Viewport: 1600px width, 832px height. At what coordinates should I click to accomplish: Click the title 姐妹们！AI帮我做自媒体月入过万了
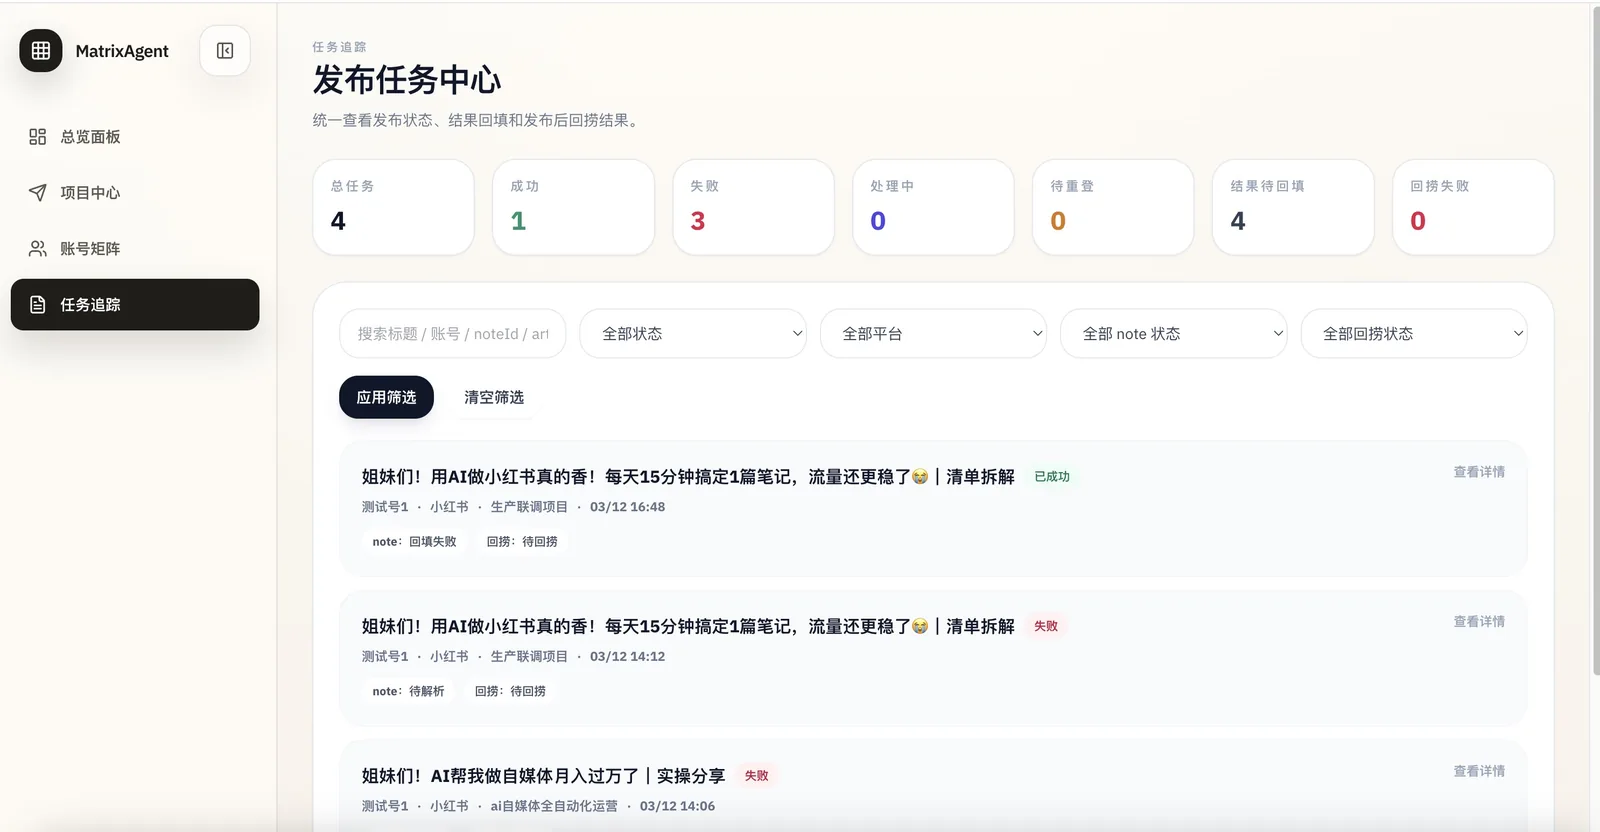click(x=543, y=776)
